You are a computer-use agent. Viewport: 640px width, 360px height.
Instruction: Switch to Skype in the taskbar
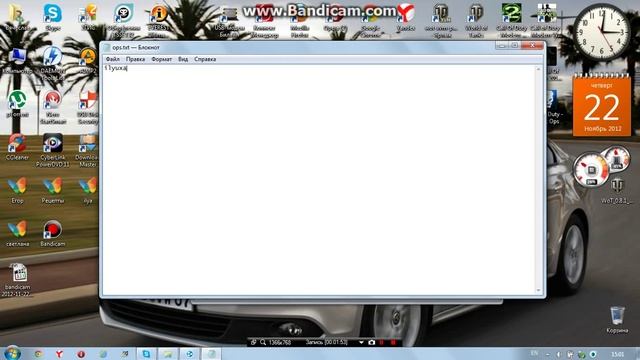pos(146,353)
